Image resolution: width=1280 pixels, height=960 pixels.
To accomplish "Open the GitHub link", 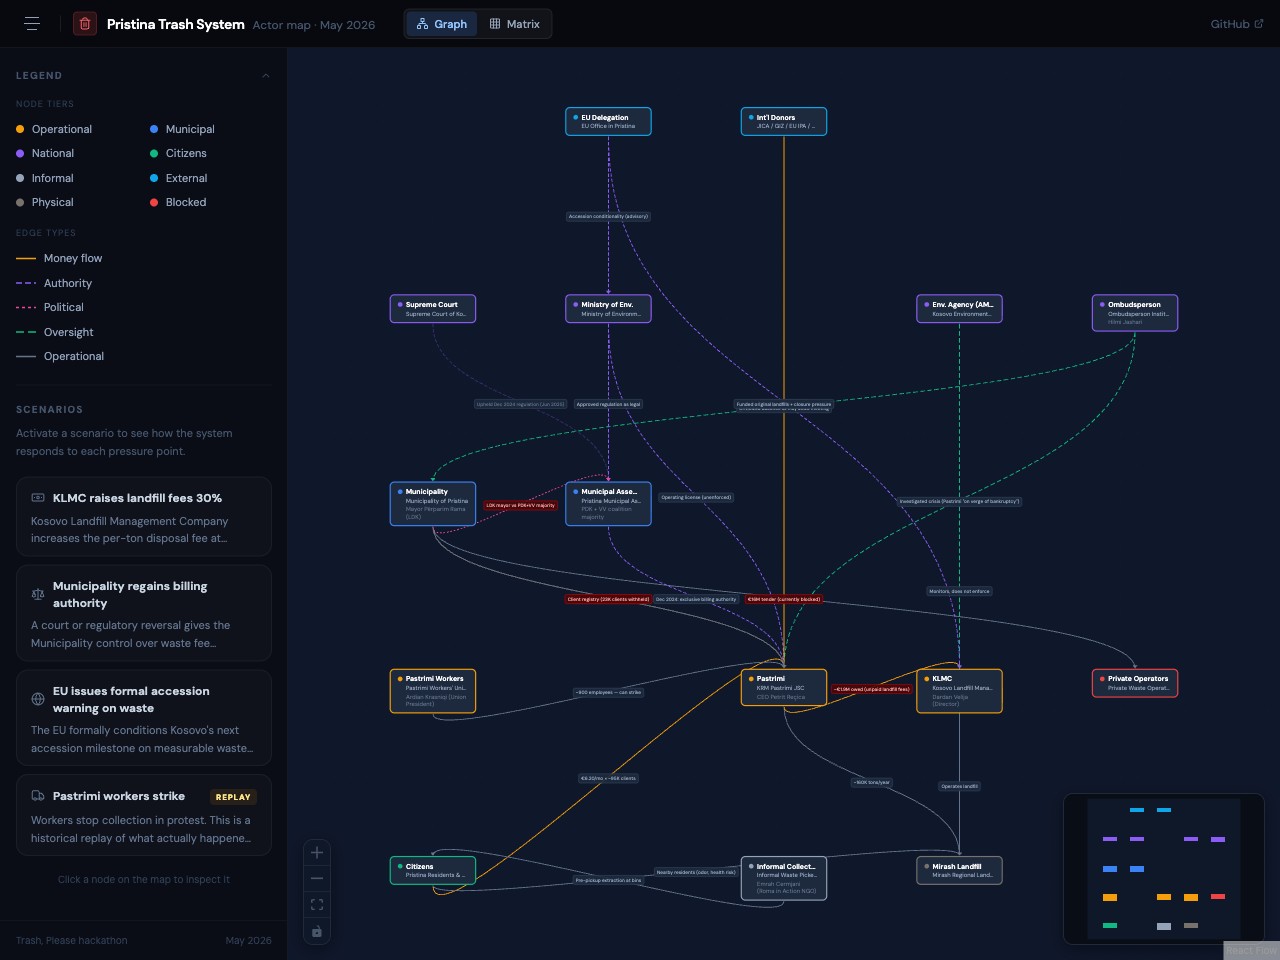I will (x=1237, y=24).
